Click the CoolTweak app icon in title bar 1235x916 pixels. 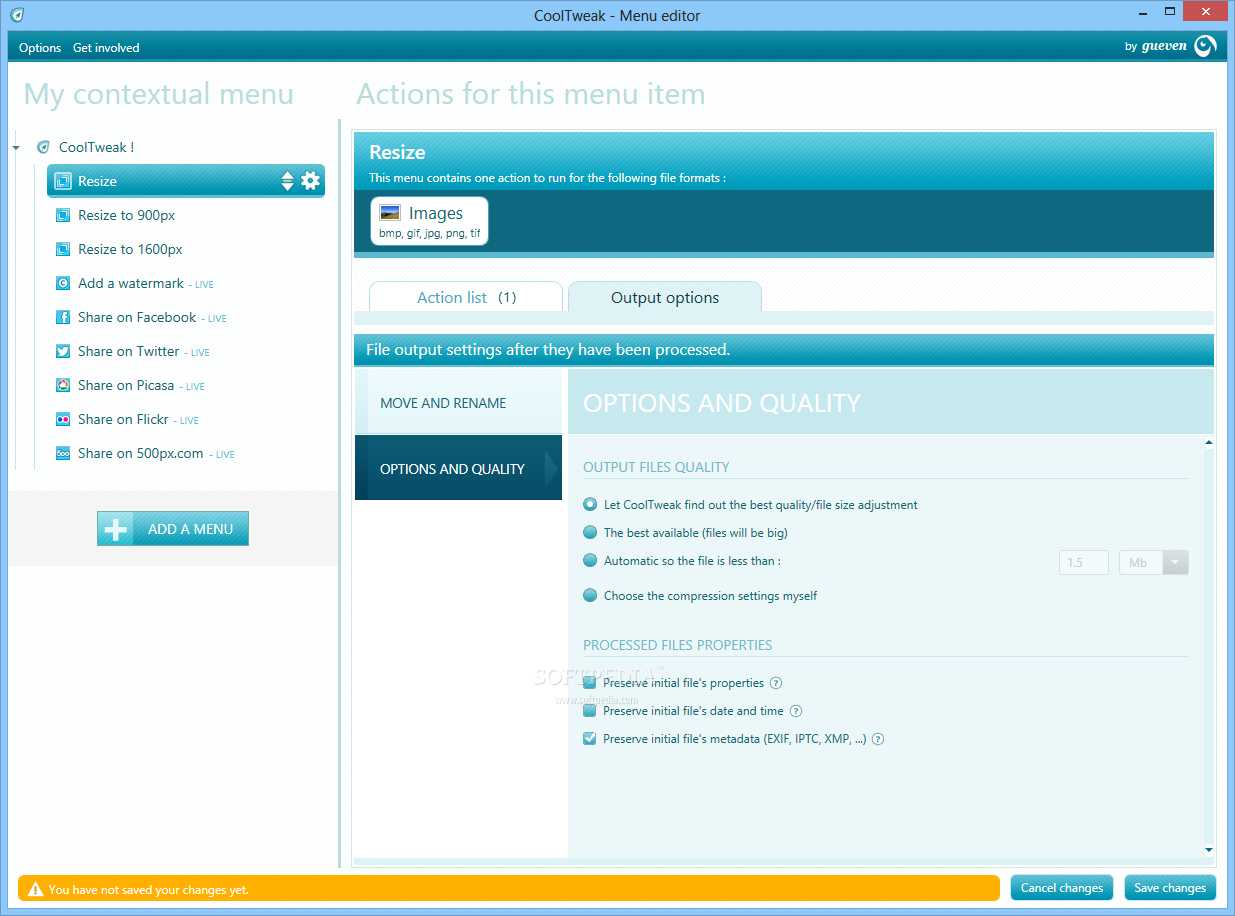coord(17,15)
